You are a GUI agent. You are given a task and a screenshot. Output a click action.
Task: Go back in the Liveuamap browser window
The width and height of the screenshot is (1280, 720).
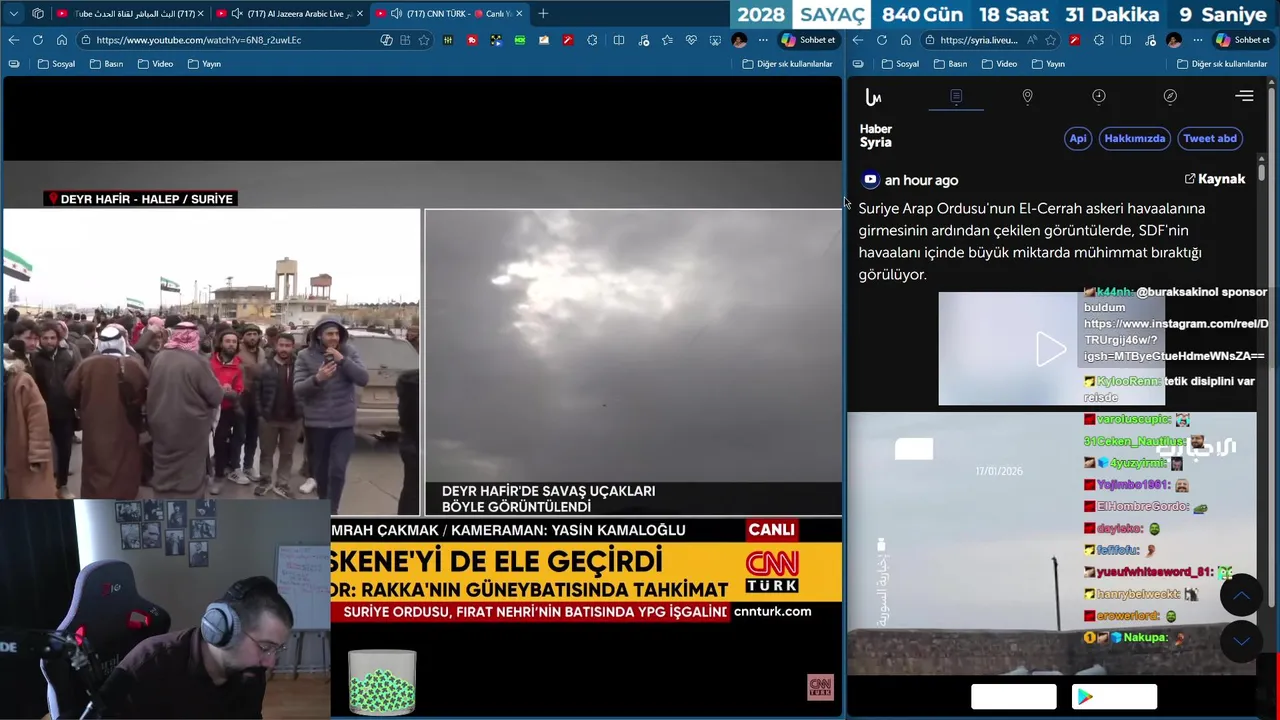[x=858, y=40]
